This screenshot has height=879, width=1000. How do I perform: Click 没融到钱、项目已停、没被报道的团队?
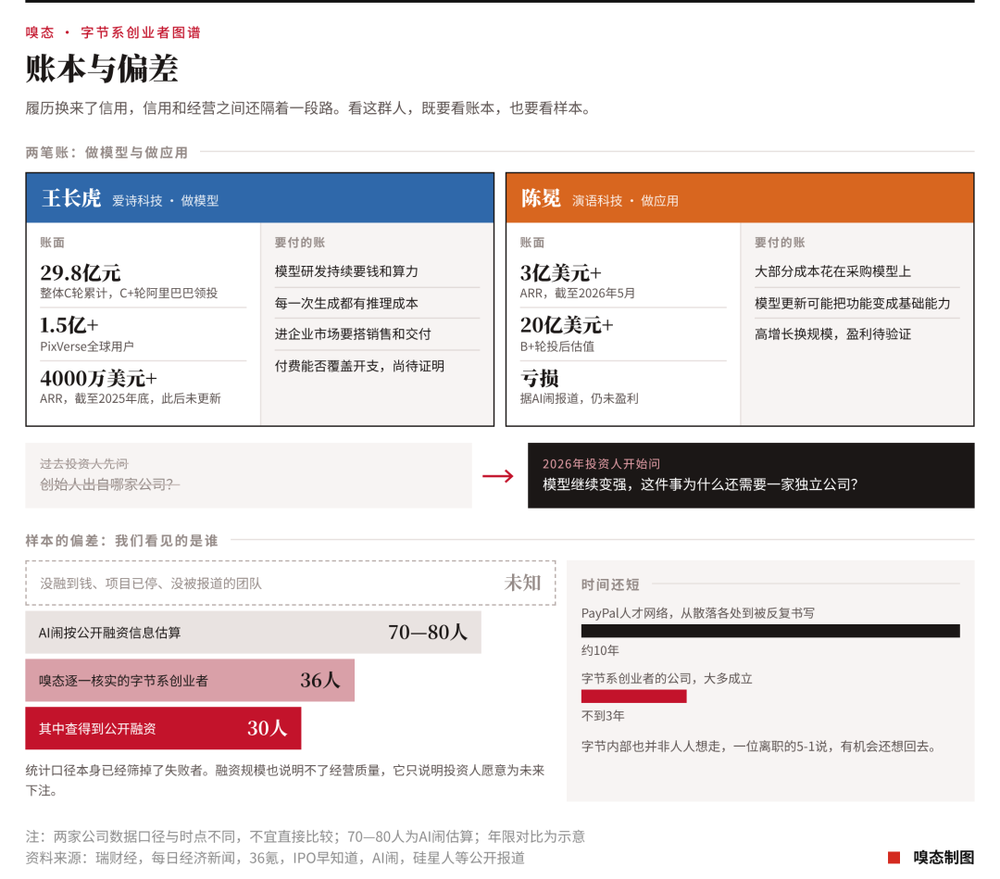151,584
